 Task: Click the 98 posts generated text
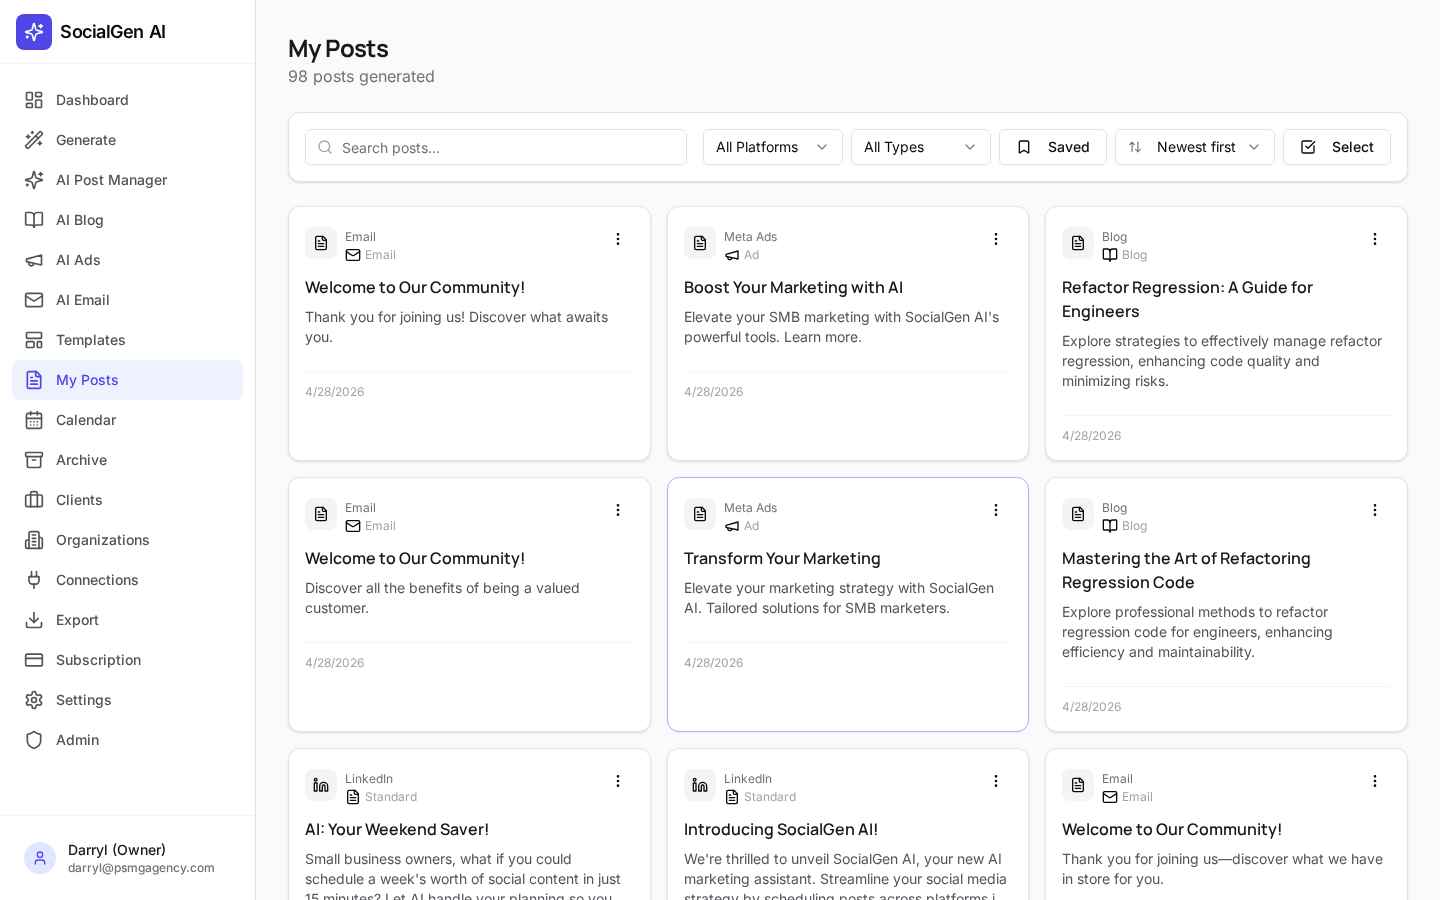[x=361, y=76]
